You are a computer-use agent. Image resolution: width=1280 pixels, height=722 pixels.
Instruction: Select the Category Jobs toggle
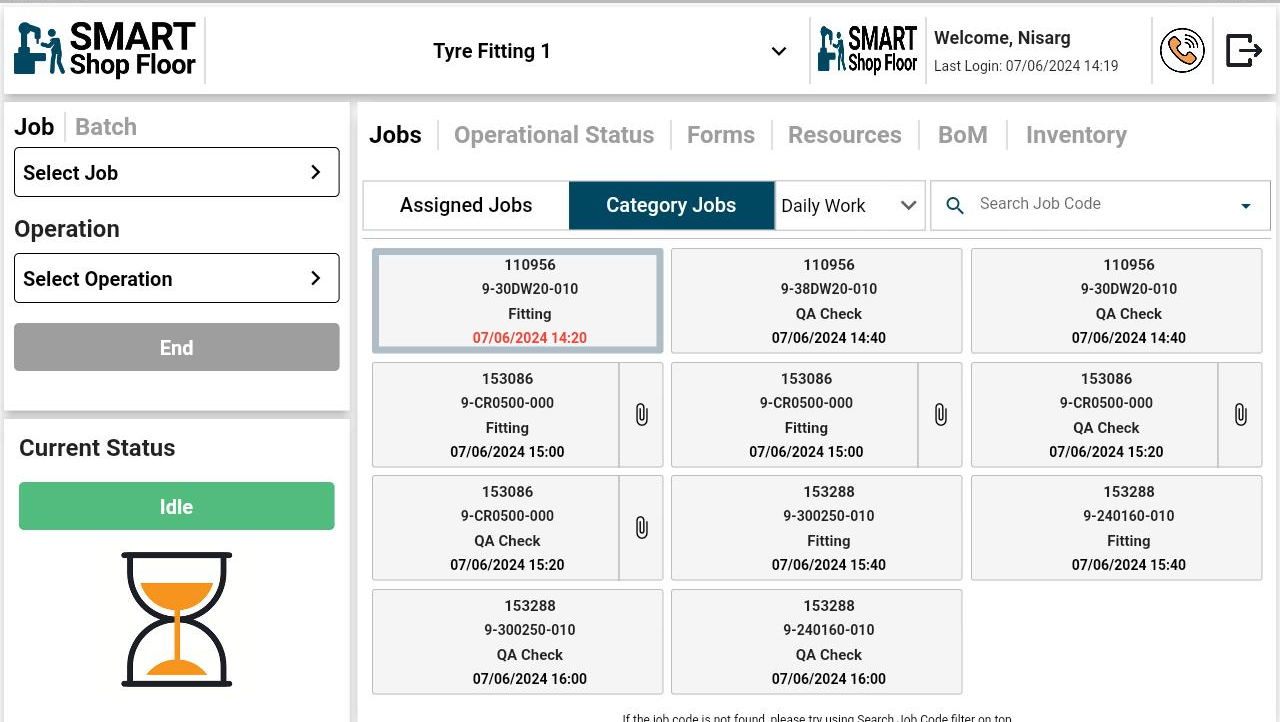click(x=671, y=205)
